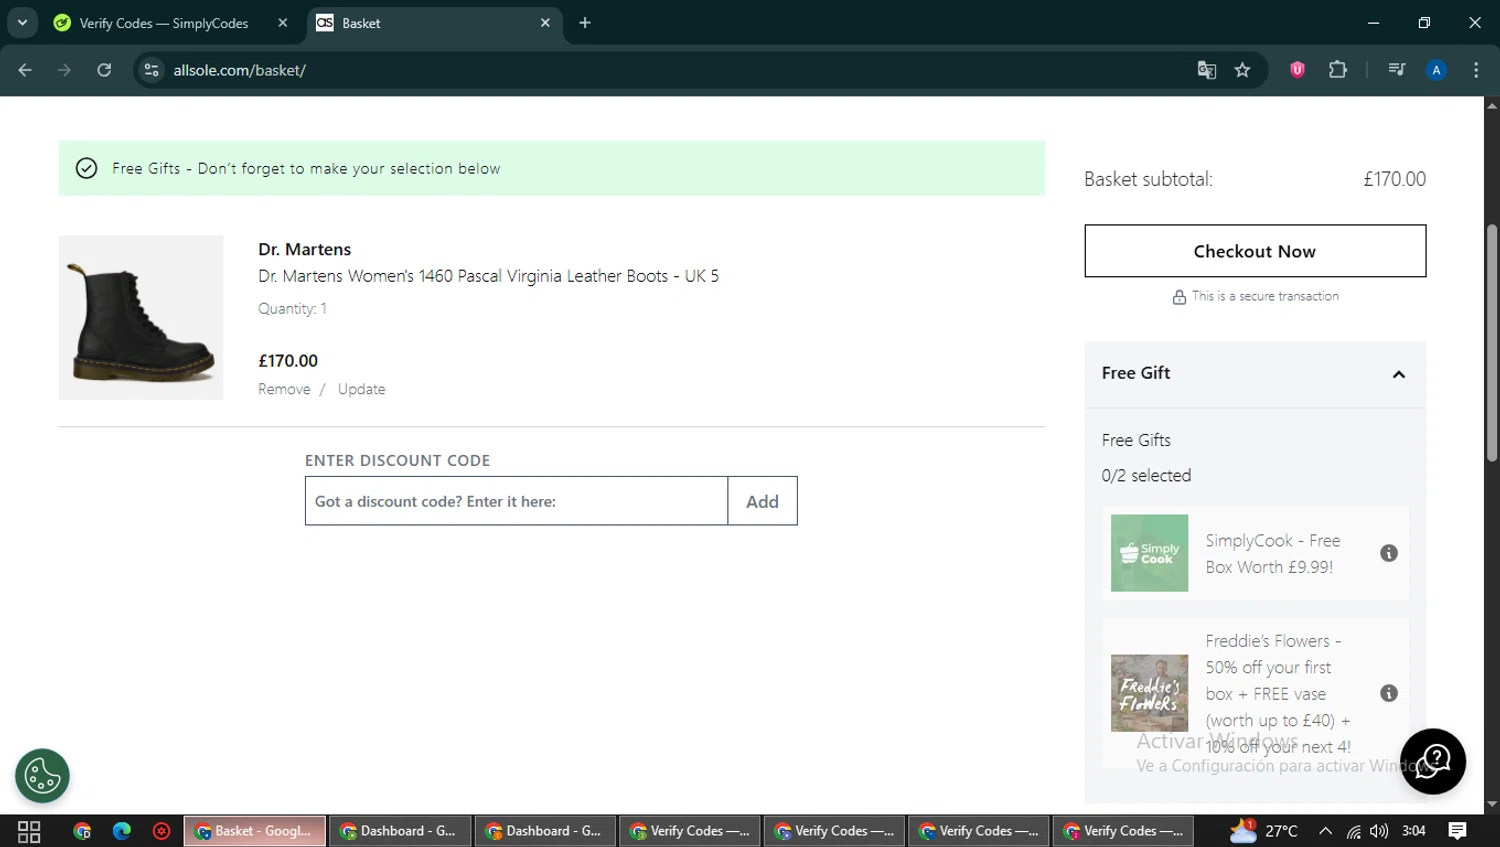Open the uBlock shield extension icon
The image size is (1500, 847).
click(1297, 70)
